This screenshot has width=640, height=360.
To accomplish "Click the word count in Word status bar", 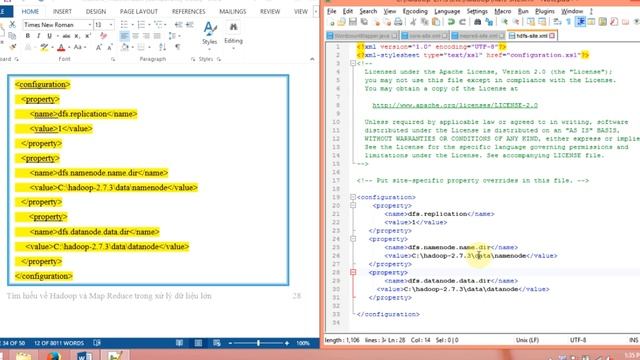I will (59, 343).
